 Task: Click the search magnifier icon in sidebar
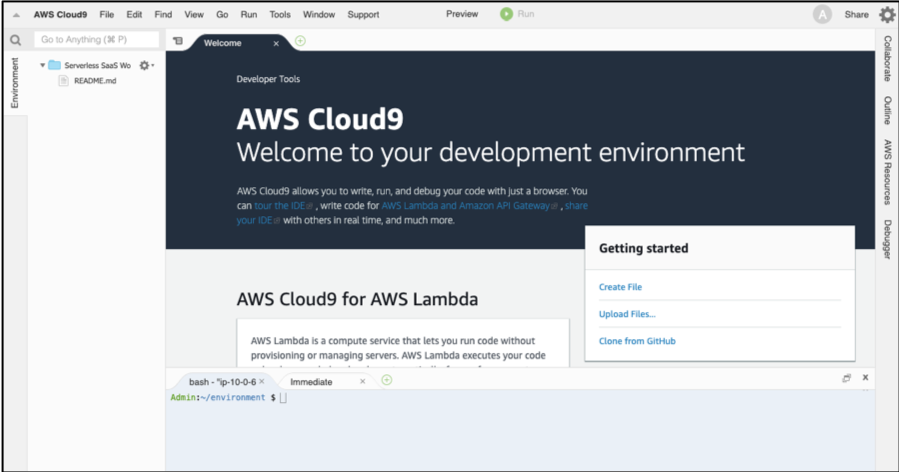click(x=15, y=40)
